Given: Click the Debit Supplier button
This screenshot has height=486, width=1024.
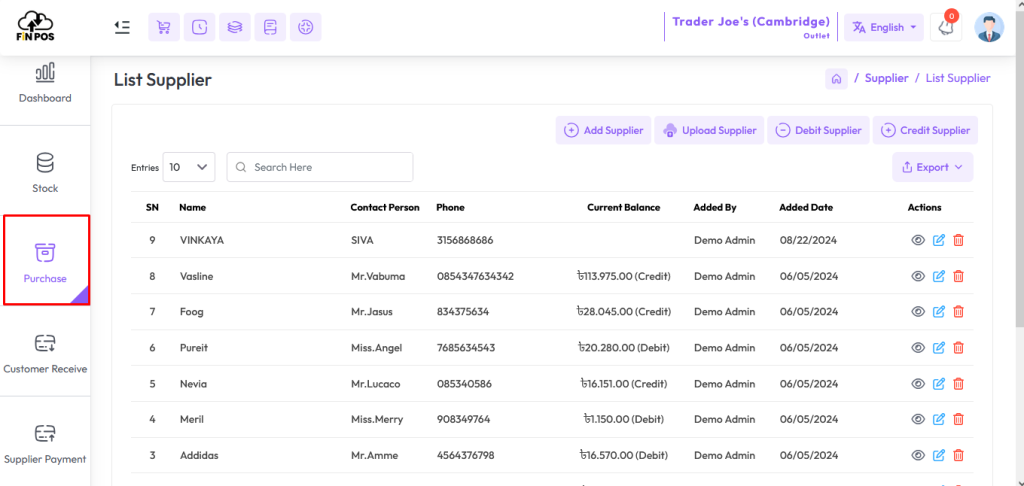Looking at the screenshot, I should pos(819,130).
